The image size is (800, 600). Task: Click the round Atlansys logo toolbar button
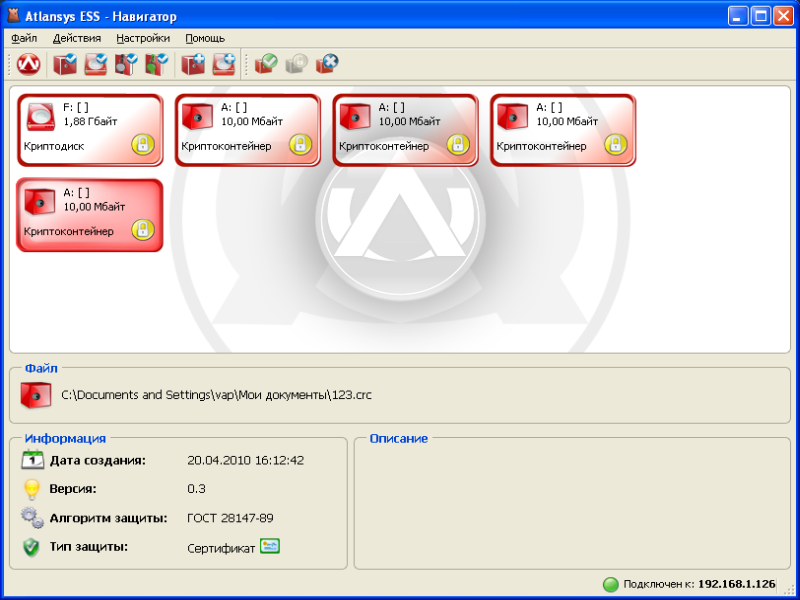tap(29, 64)
